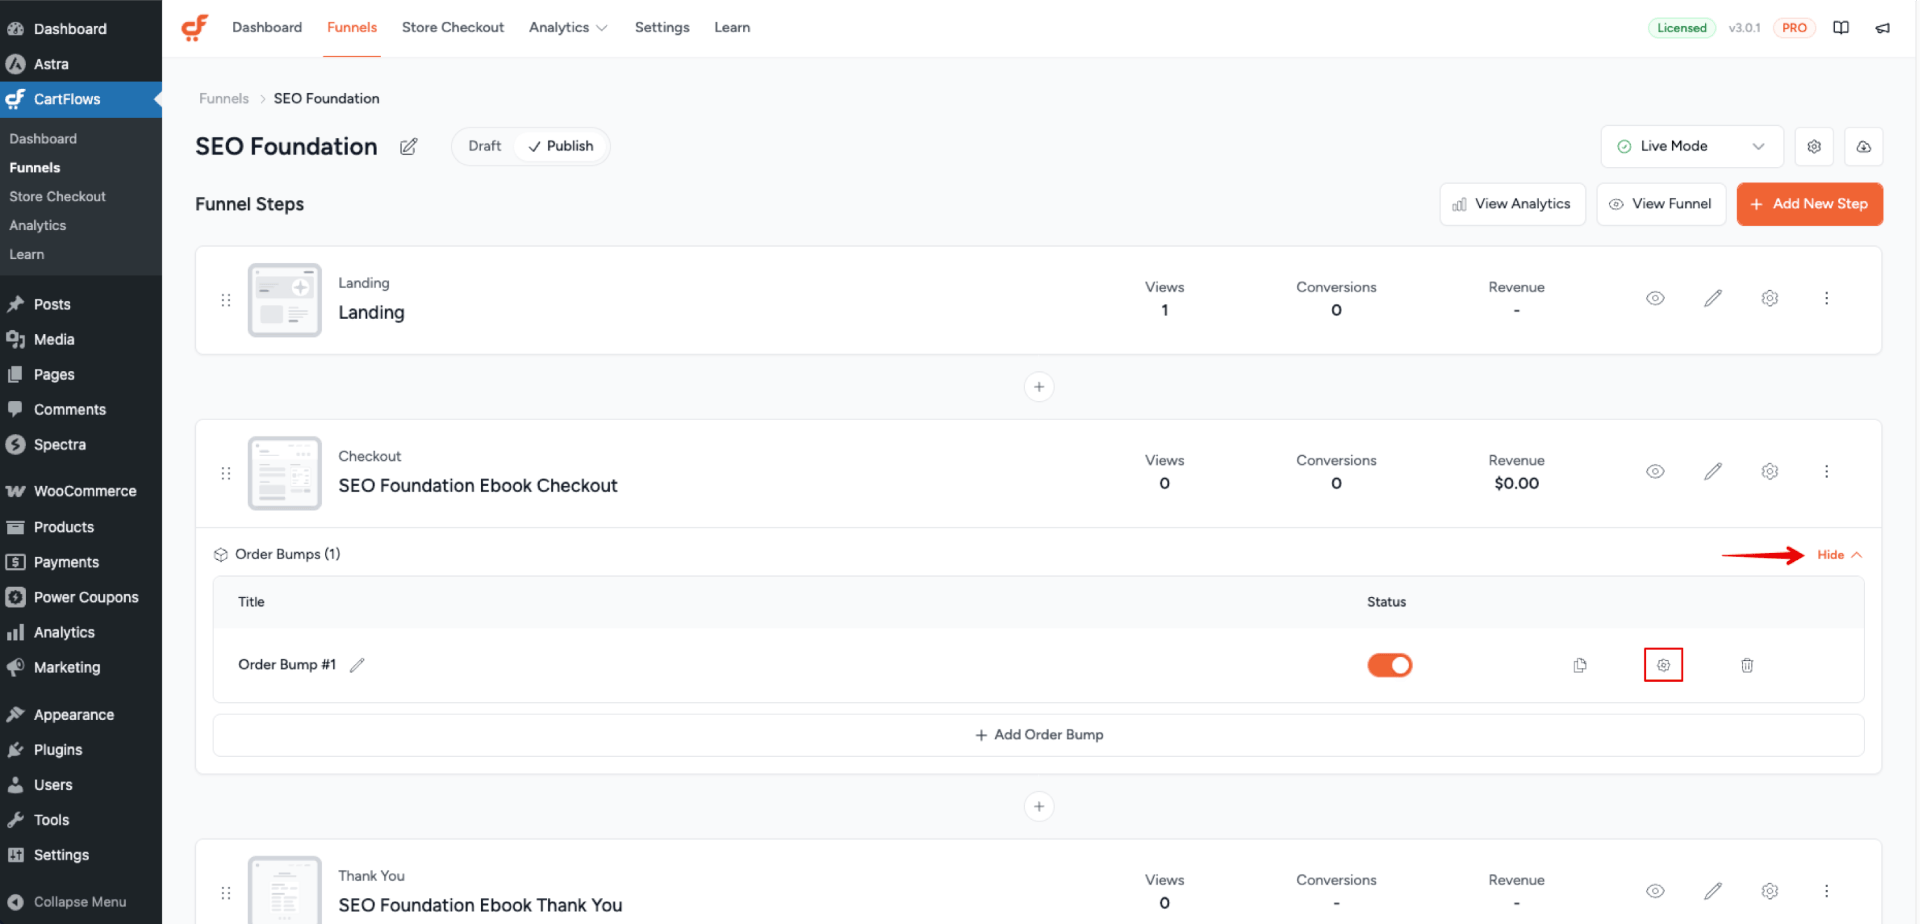
Task: Open Appearance in WordPress sidebar
Action: [x=80, y=715]
